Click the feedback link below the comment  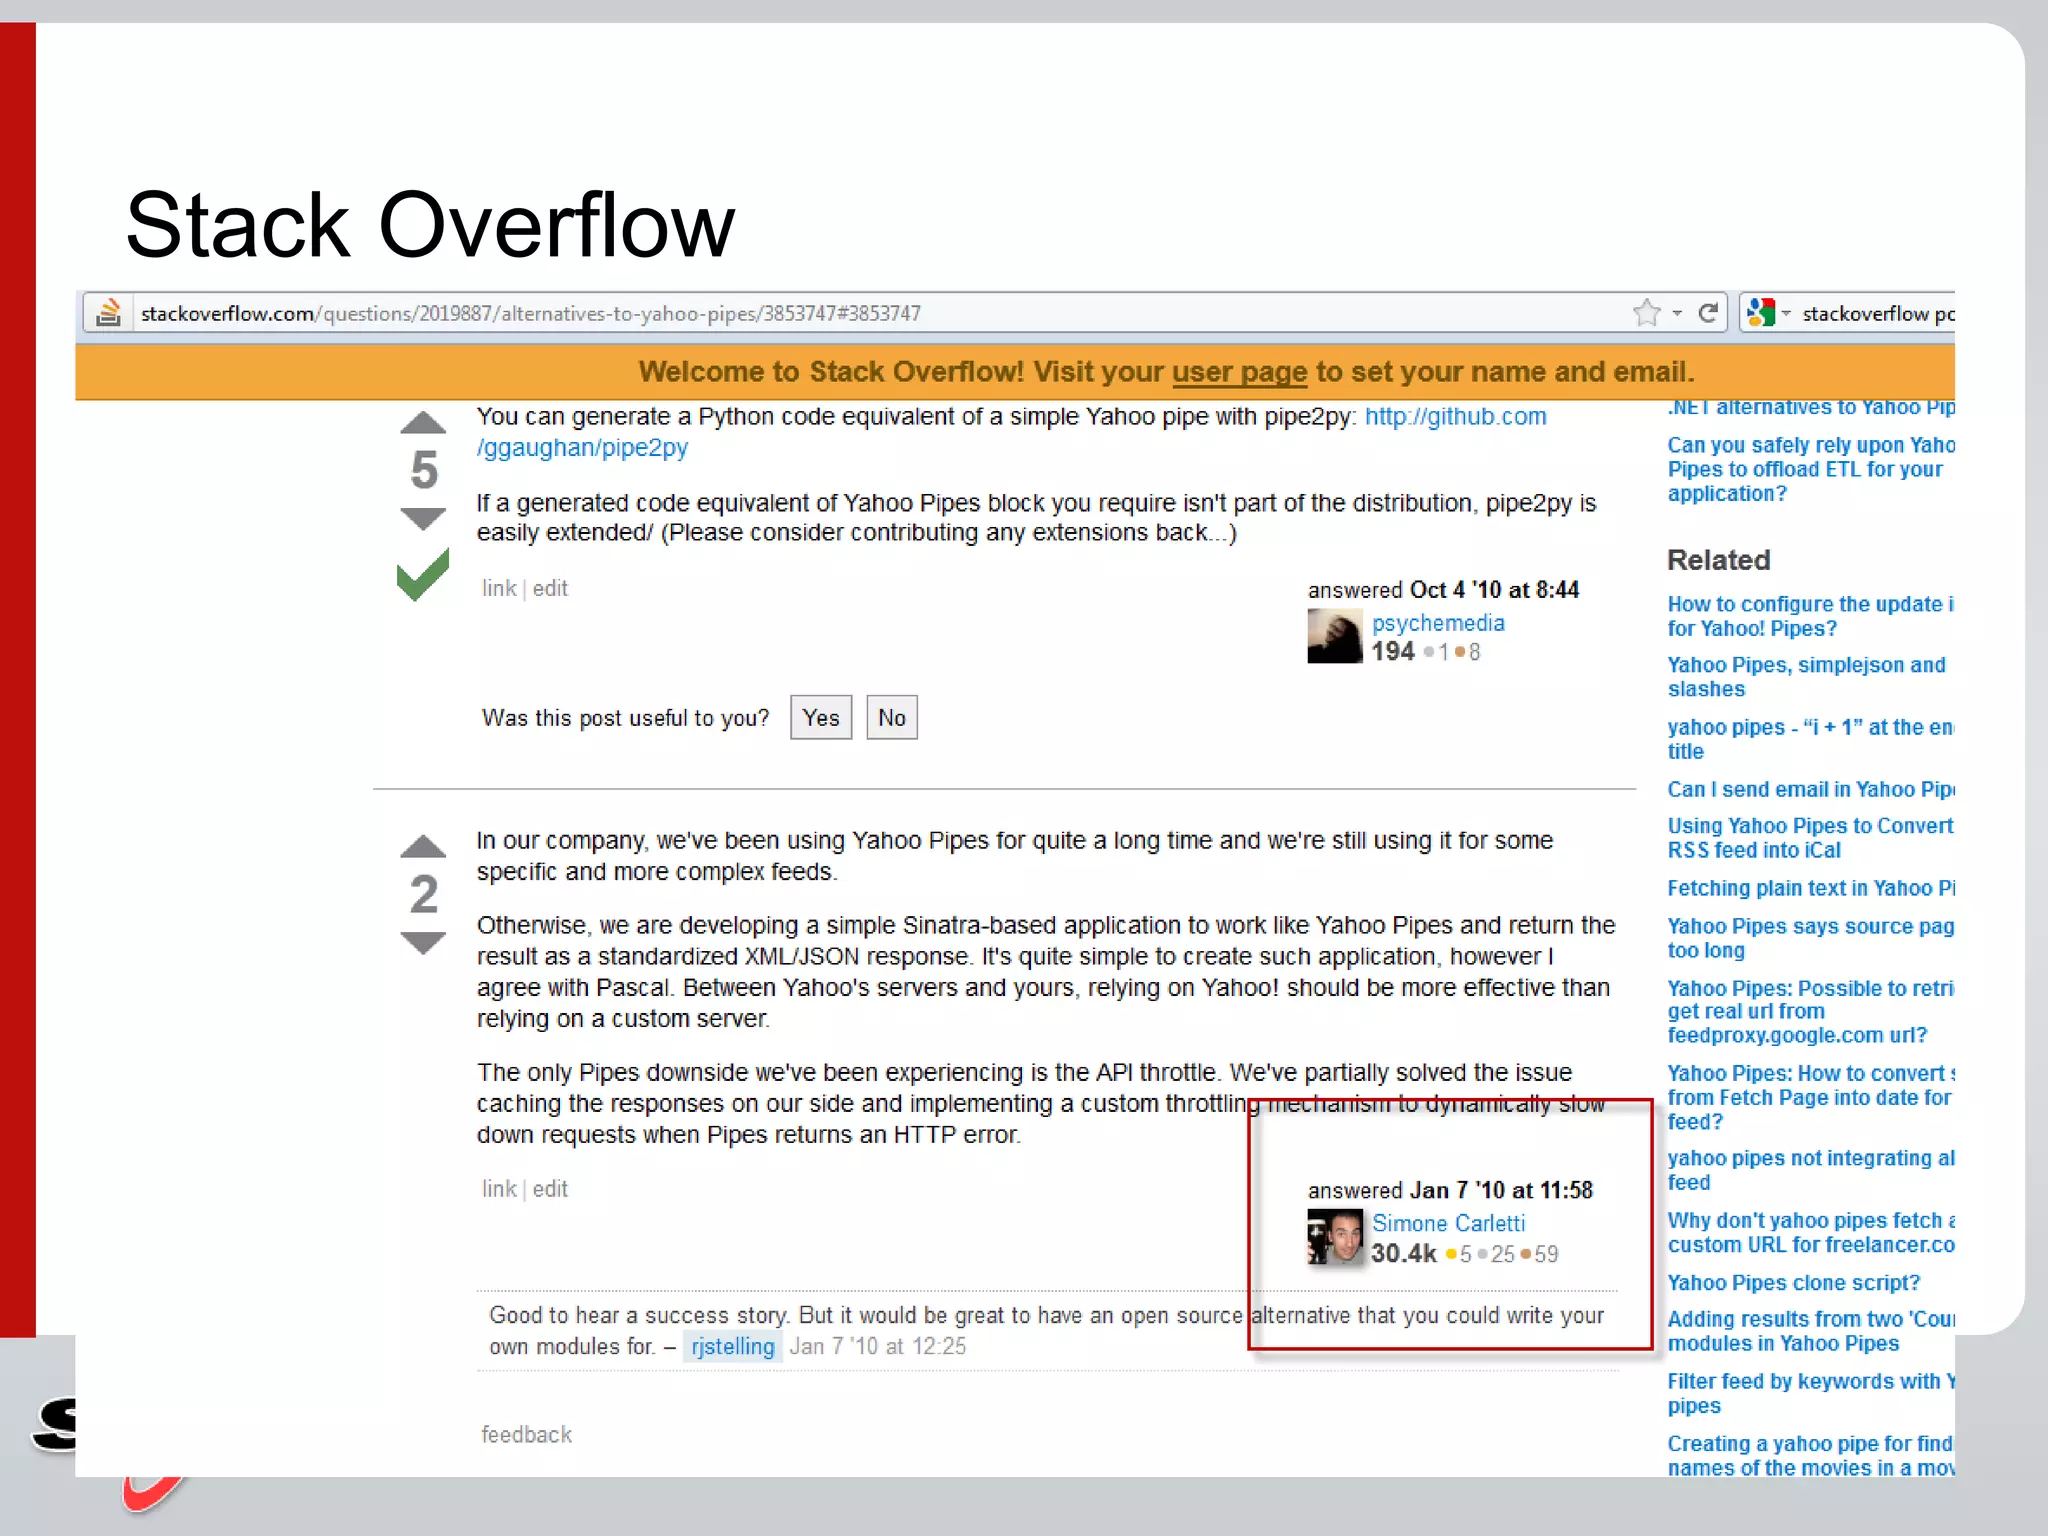click(x=526, y=1434)
